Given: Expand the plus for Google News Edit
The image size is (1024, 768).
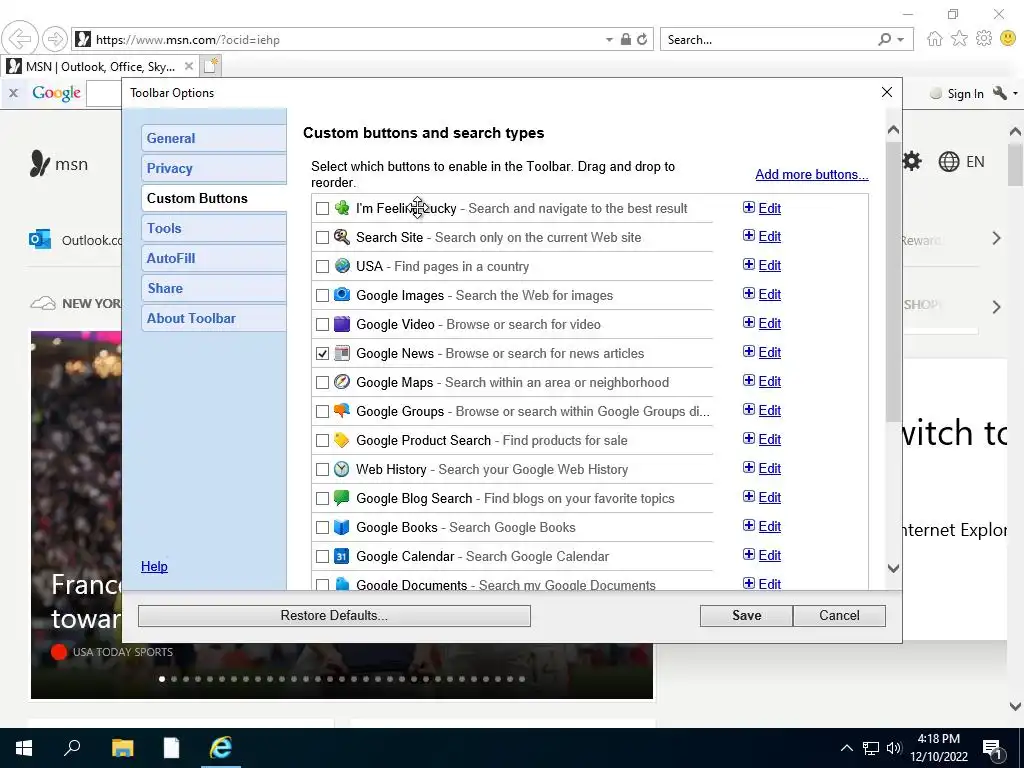Looking at the screenshot, I should 749,351.
